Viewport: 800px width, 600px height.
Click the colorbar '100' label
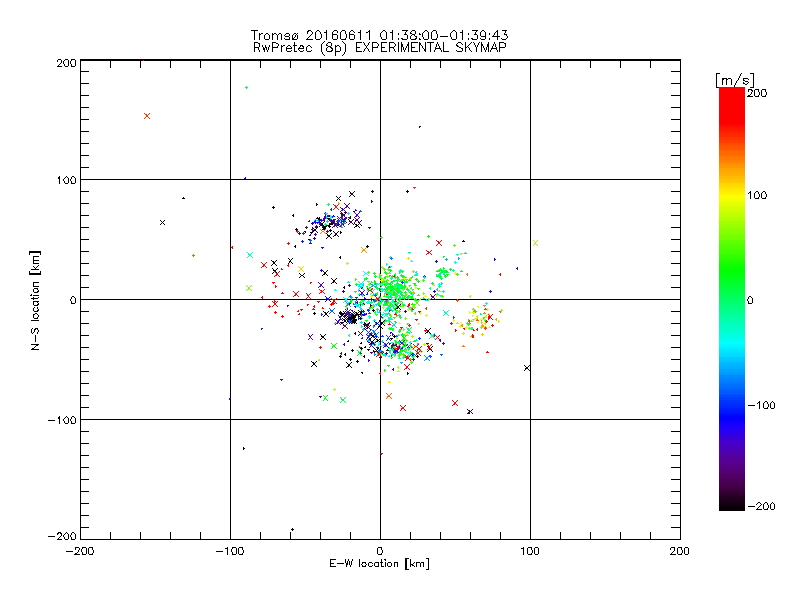[757, 195]
